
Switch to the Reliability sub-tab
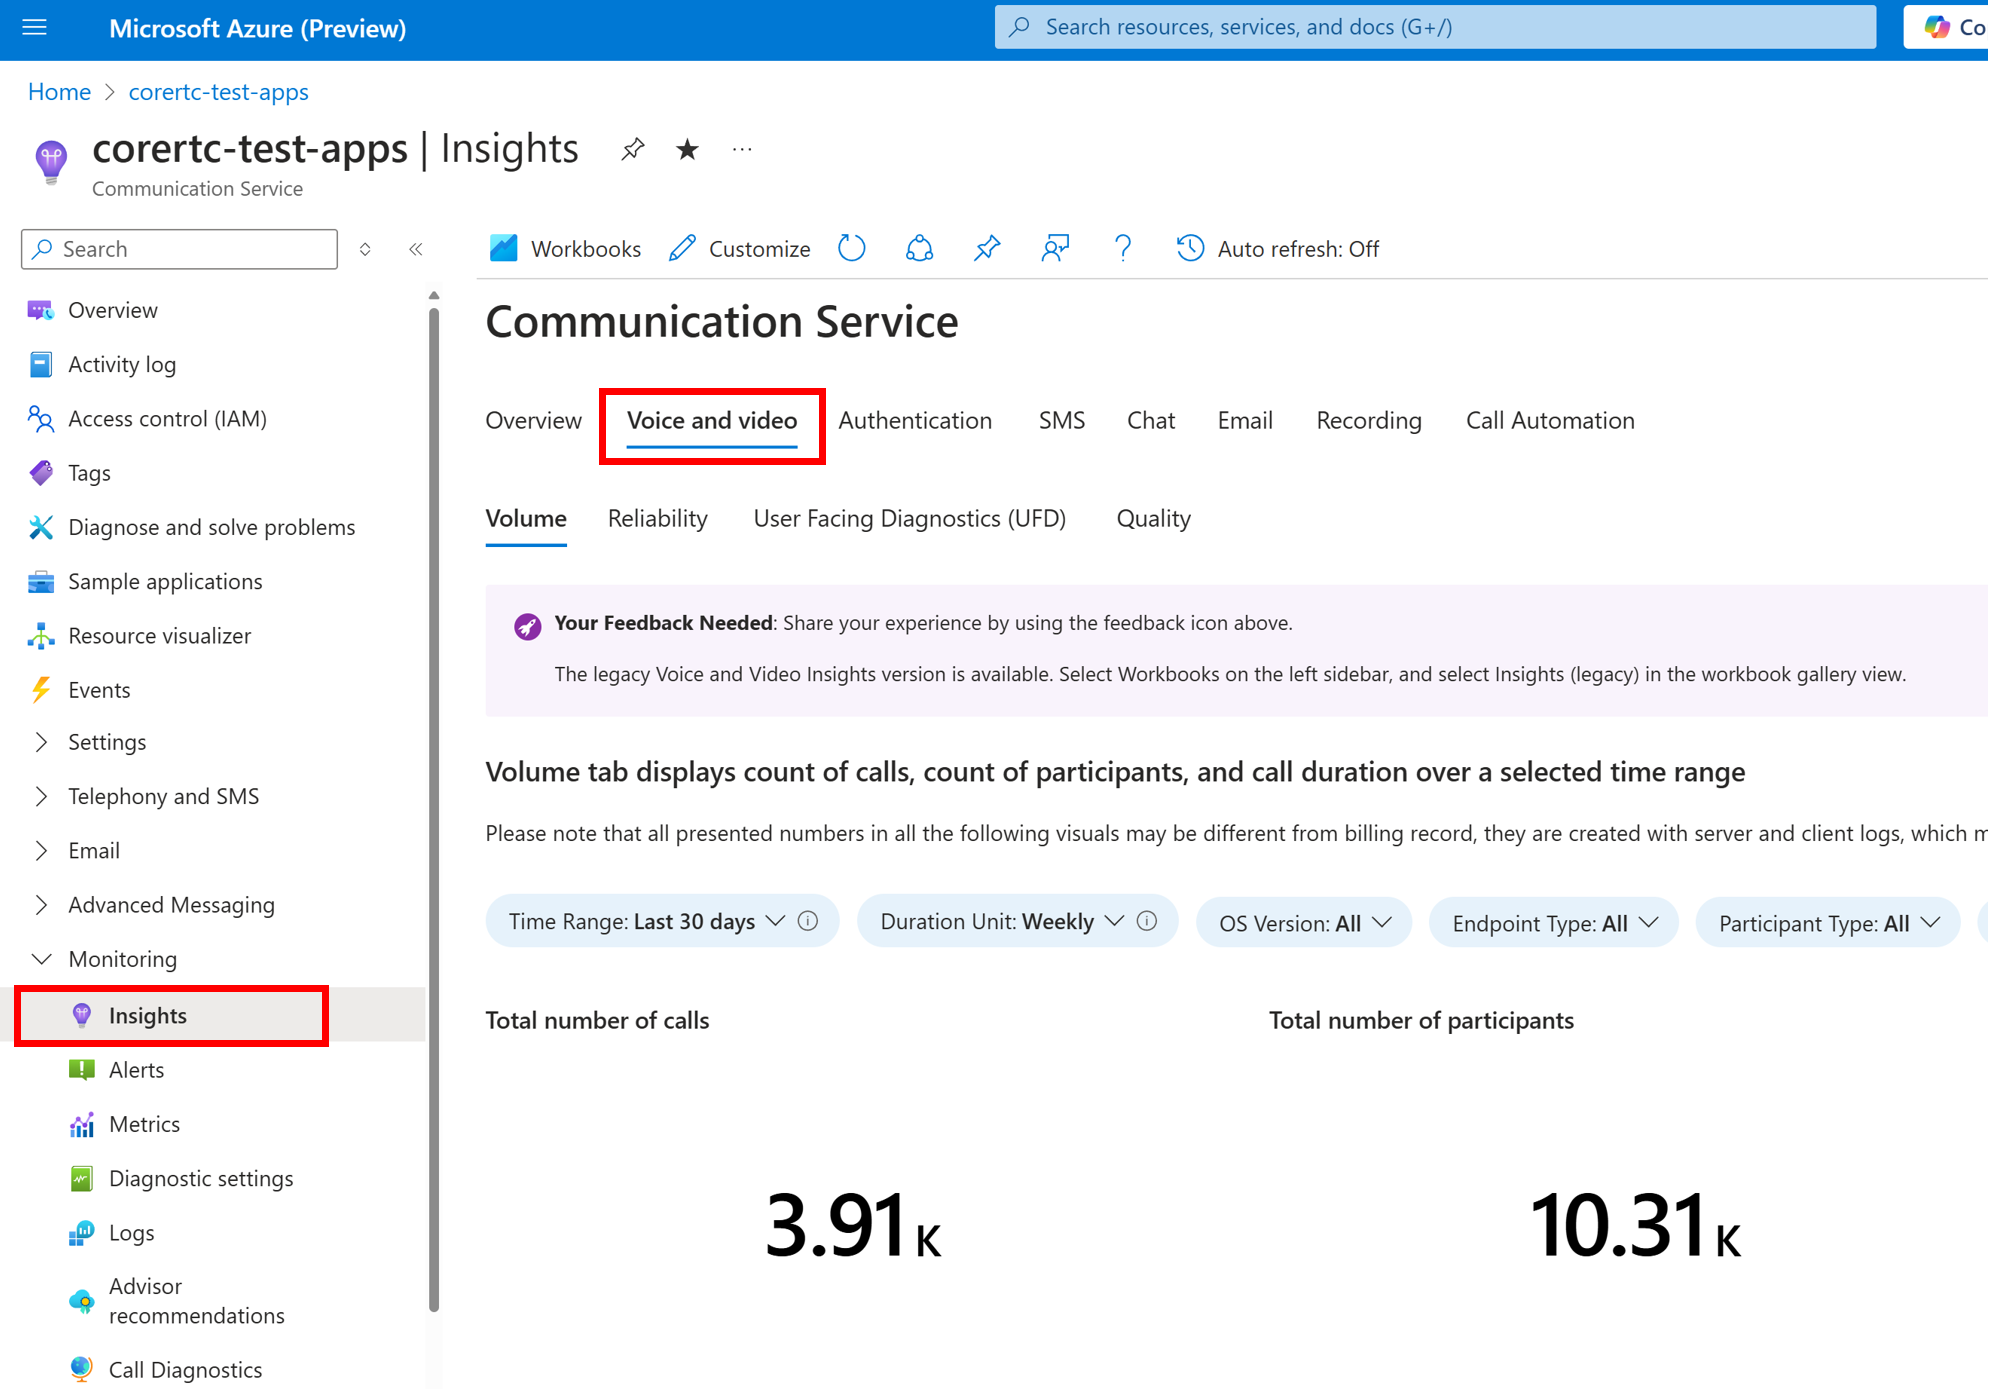(658, 518)
